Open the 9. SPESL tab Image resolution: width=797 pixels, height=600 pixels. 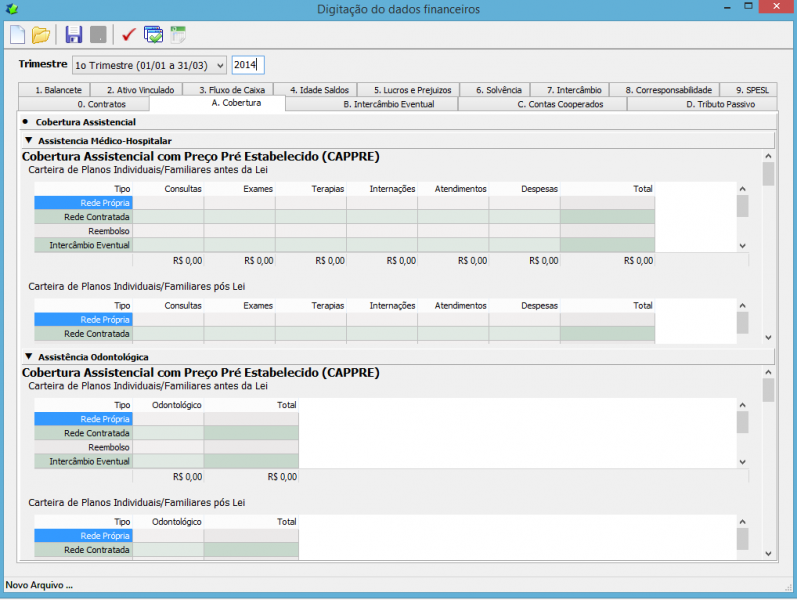tap(749, 89)
